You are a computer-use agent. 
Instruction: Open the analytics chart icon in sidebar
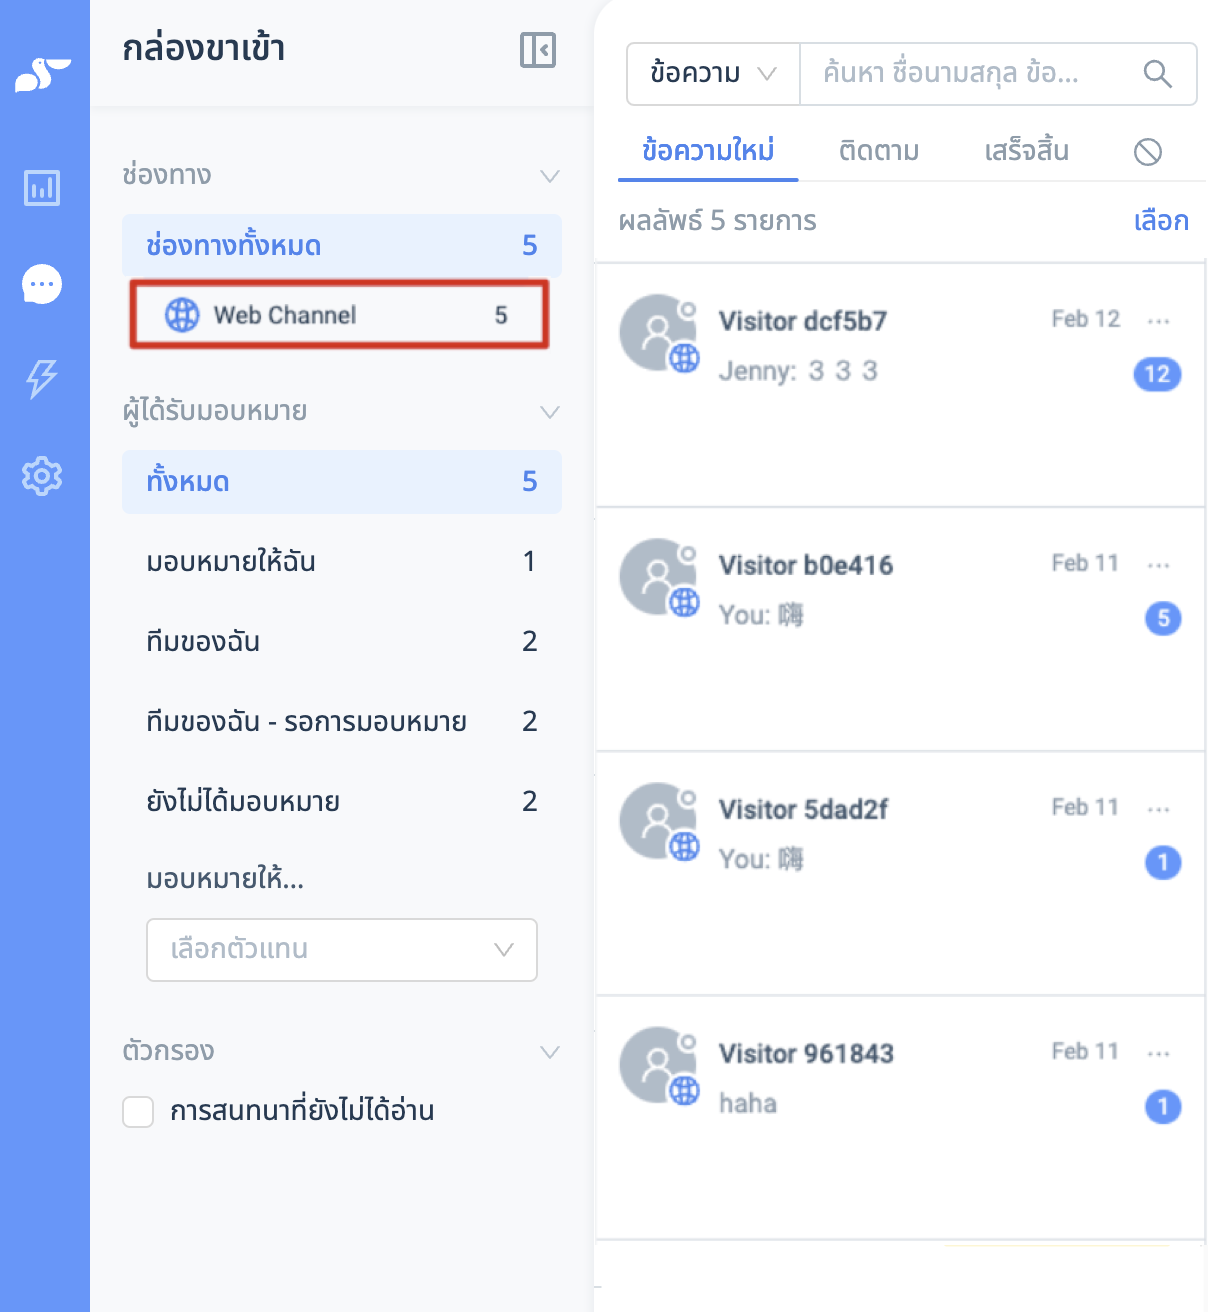click(42, 187)
